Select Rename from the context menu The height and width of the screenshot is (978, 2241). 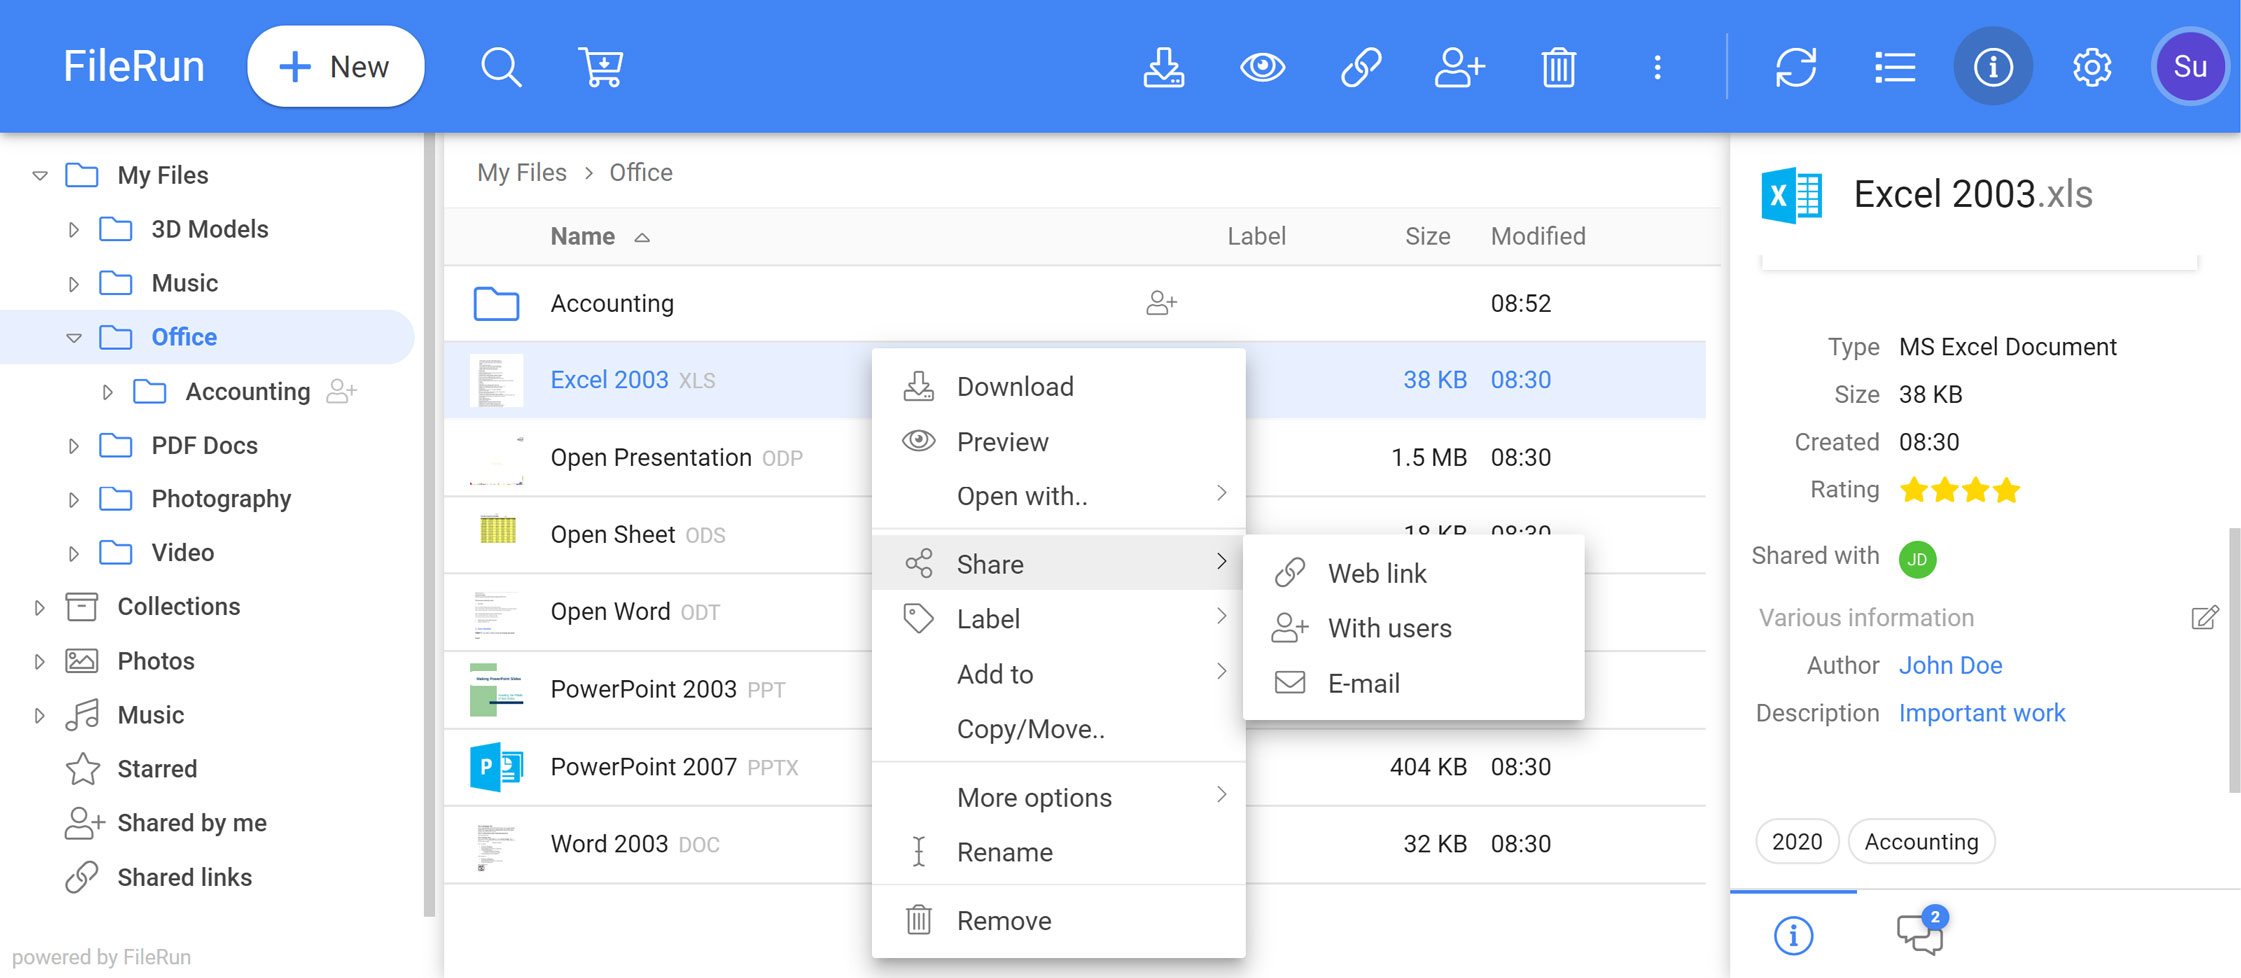coord(1004,852)
